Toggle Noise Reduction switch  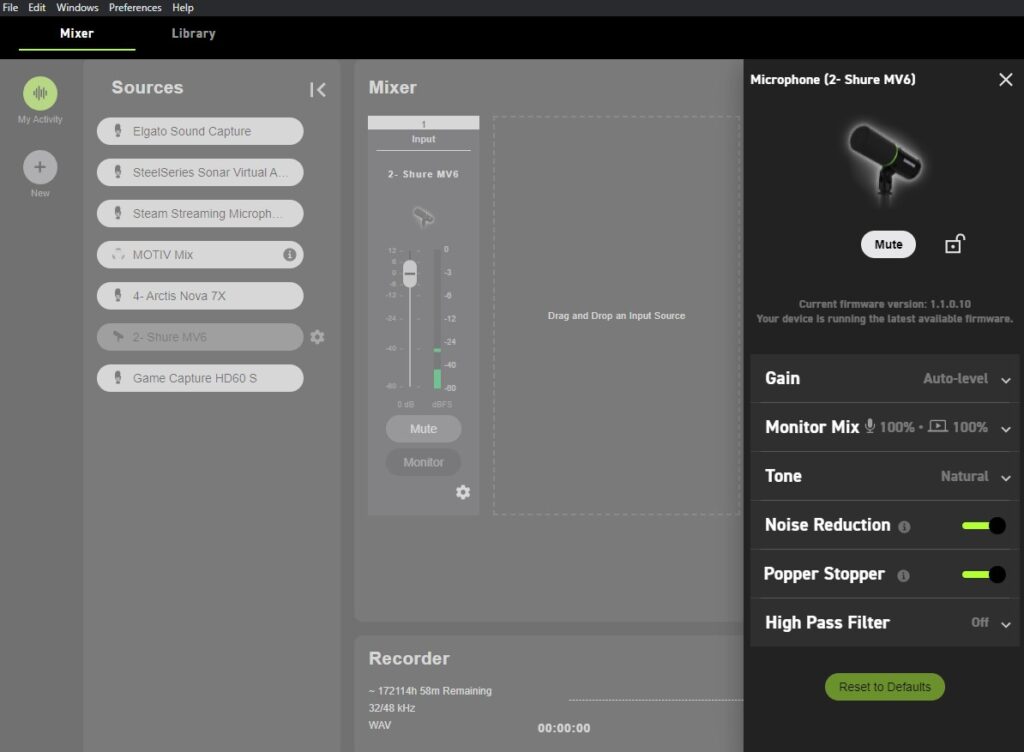[x=984, y=525]
